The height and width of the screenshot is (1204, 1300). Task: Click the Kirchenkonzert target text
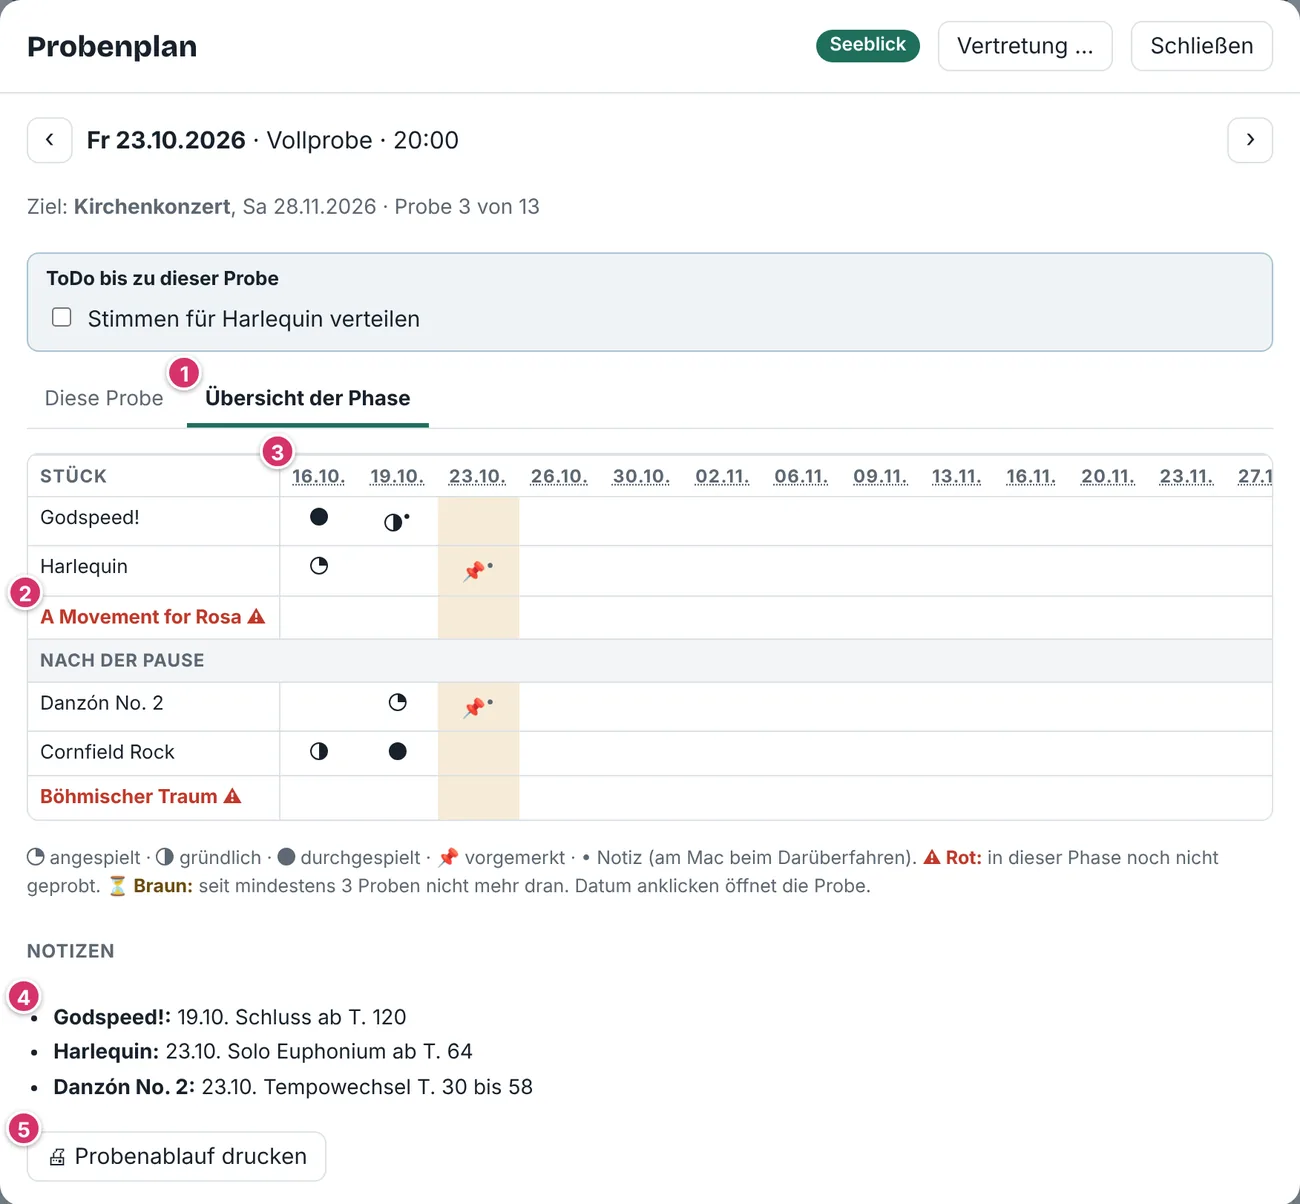tap(152, 206)
